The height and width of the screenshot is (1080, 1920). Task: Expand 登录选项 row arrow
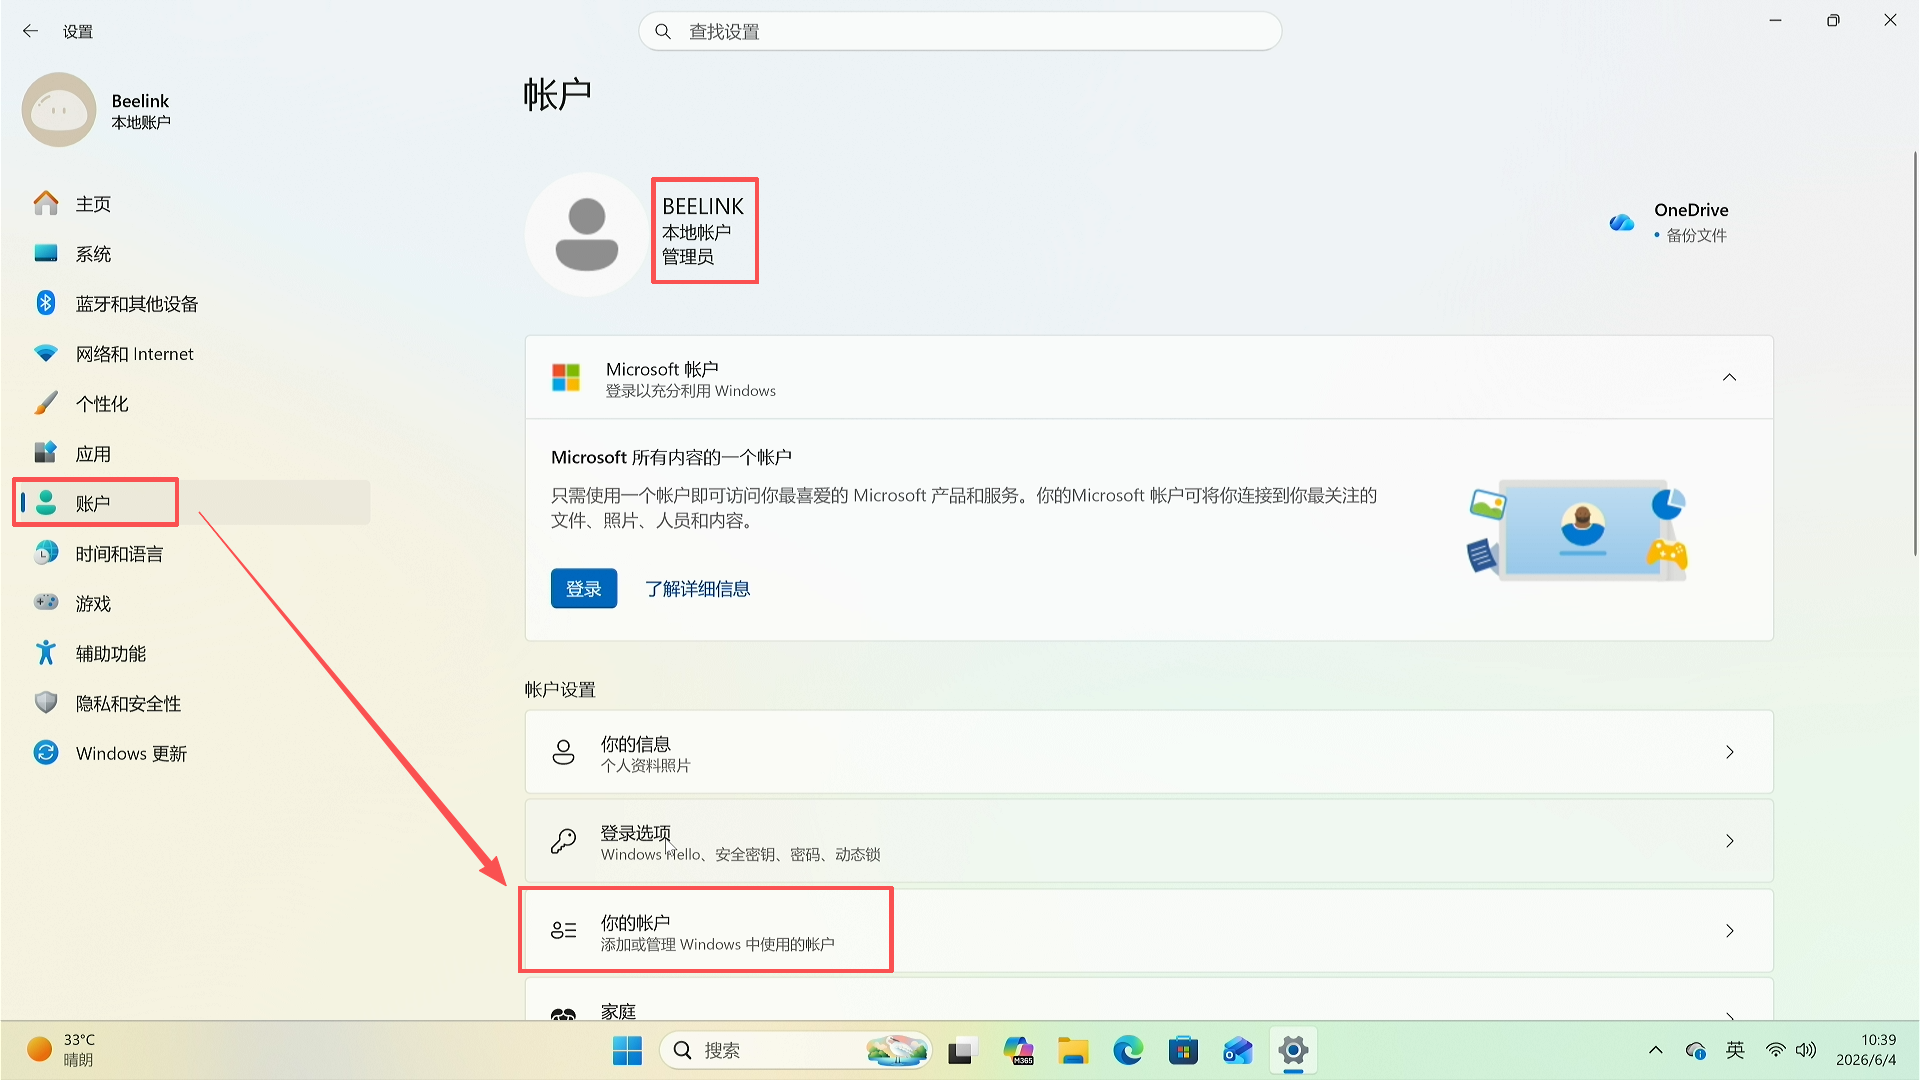point(1730,841)
